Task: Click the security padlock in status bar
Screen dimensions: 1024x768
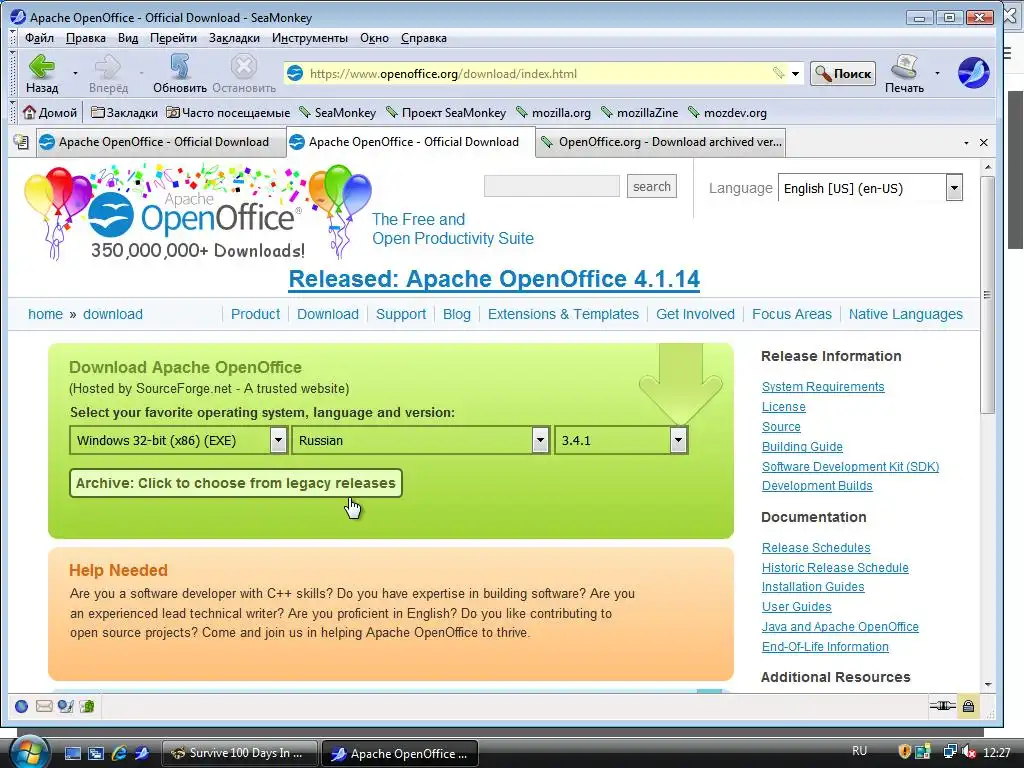Action: point(968,706)
